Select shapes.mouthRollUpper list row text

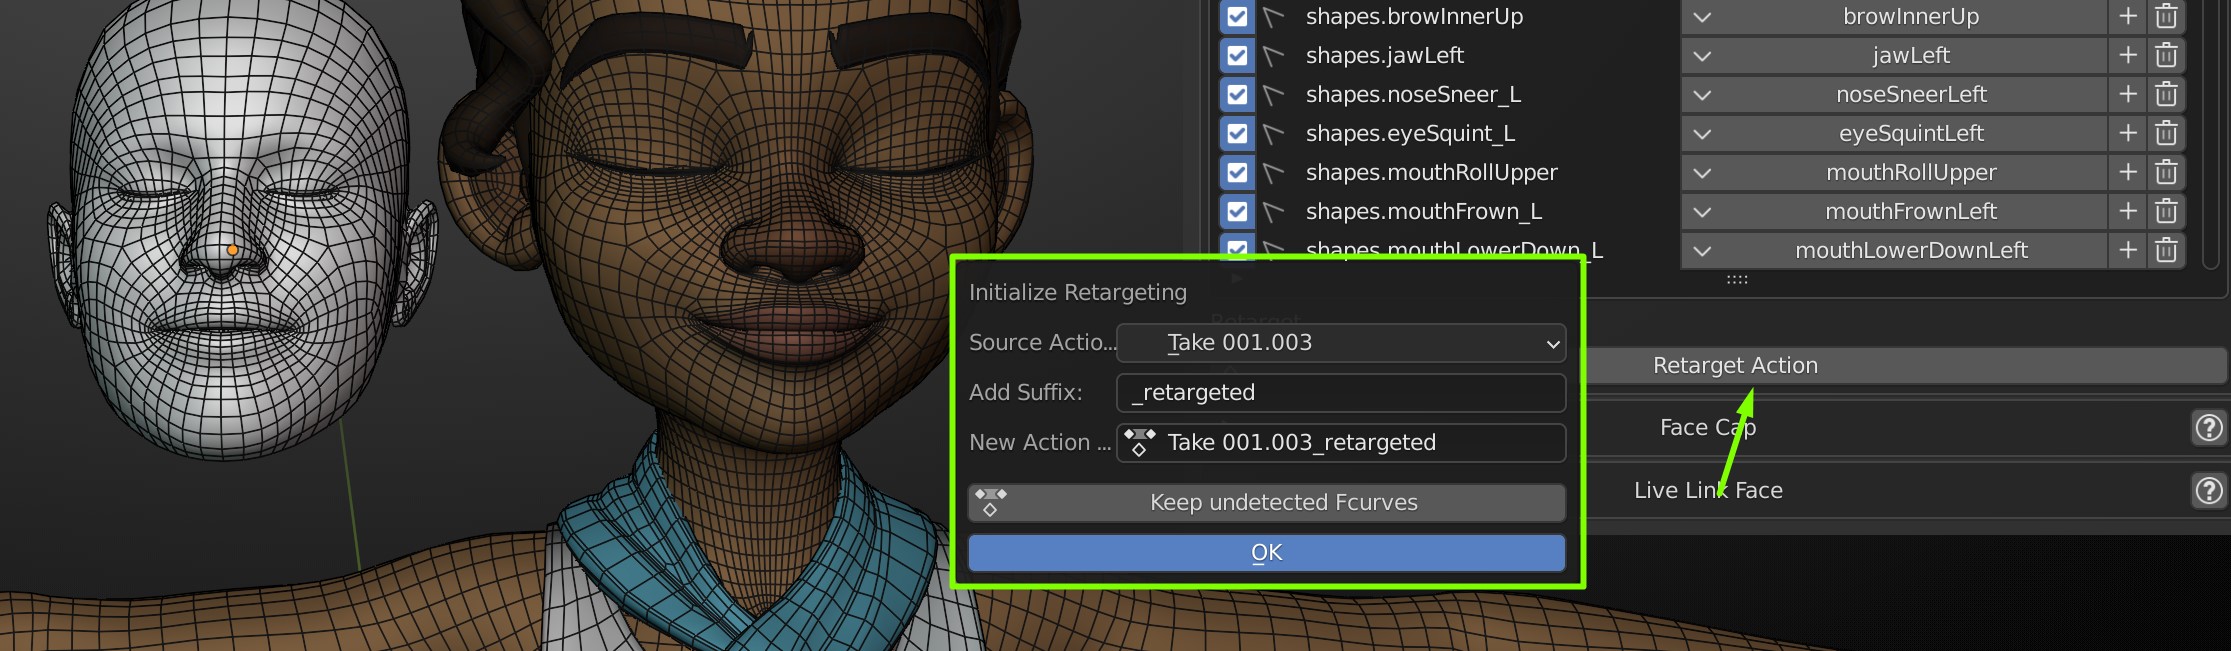tap(1431, 172)
